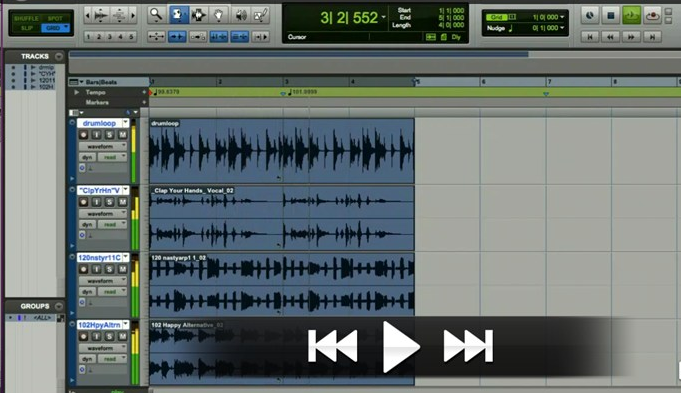Solo the ClpYrHn vocal track
The image size is (681, 393).
[x=109, y=202]
